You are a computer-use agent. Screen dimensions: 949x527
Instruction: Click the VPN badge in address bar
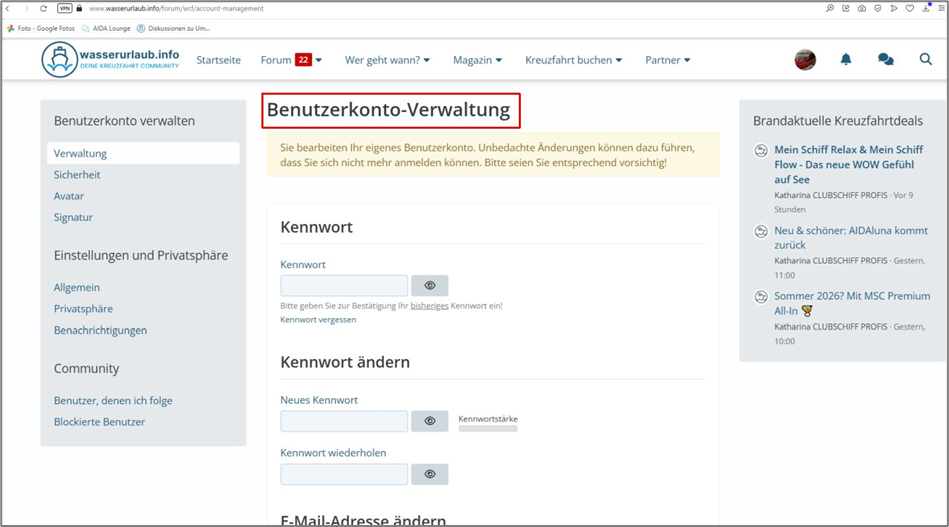65,8
